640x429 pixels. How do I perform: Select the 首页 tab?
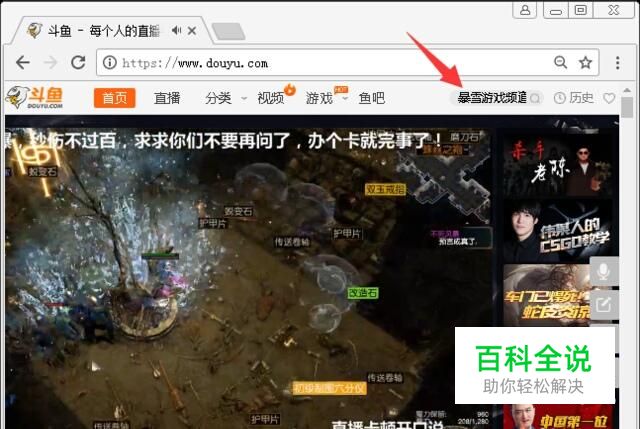coord(114,98)
